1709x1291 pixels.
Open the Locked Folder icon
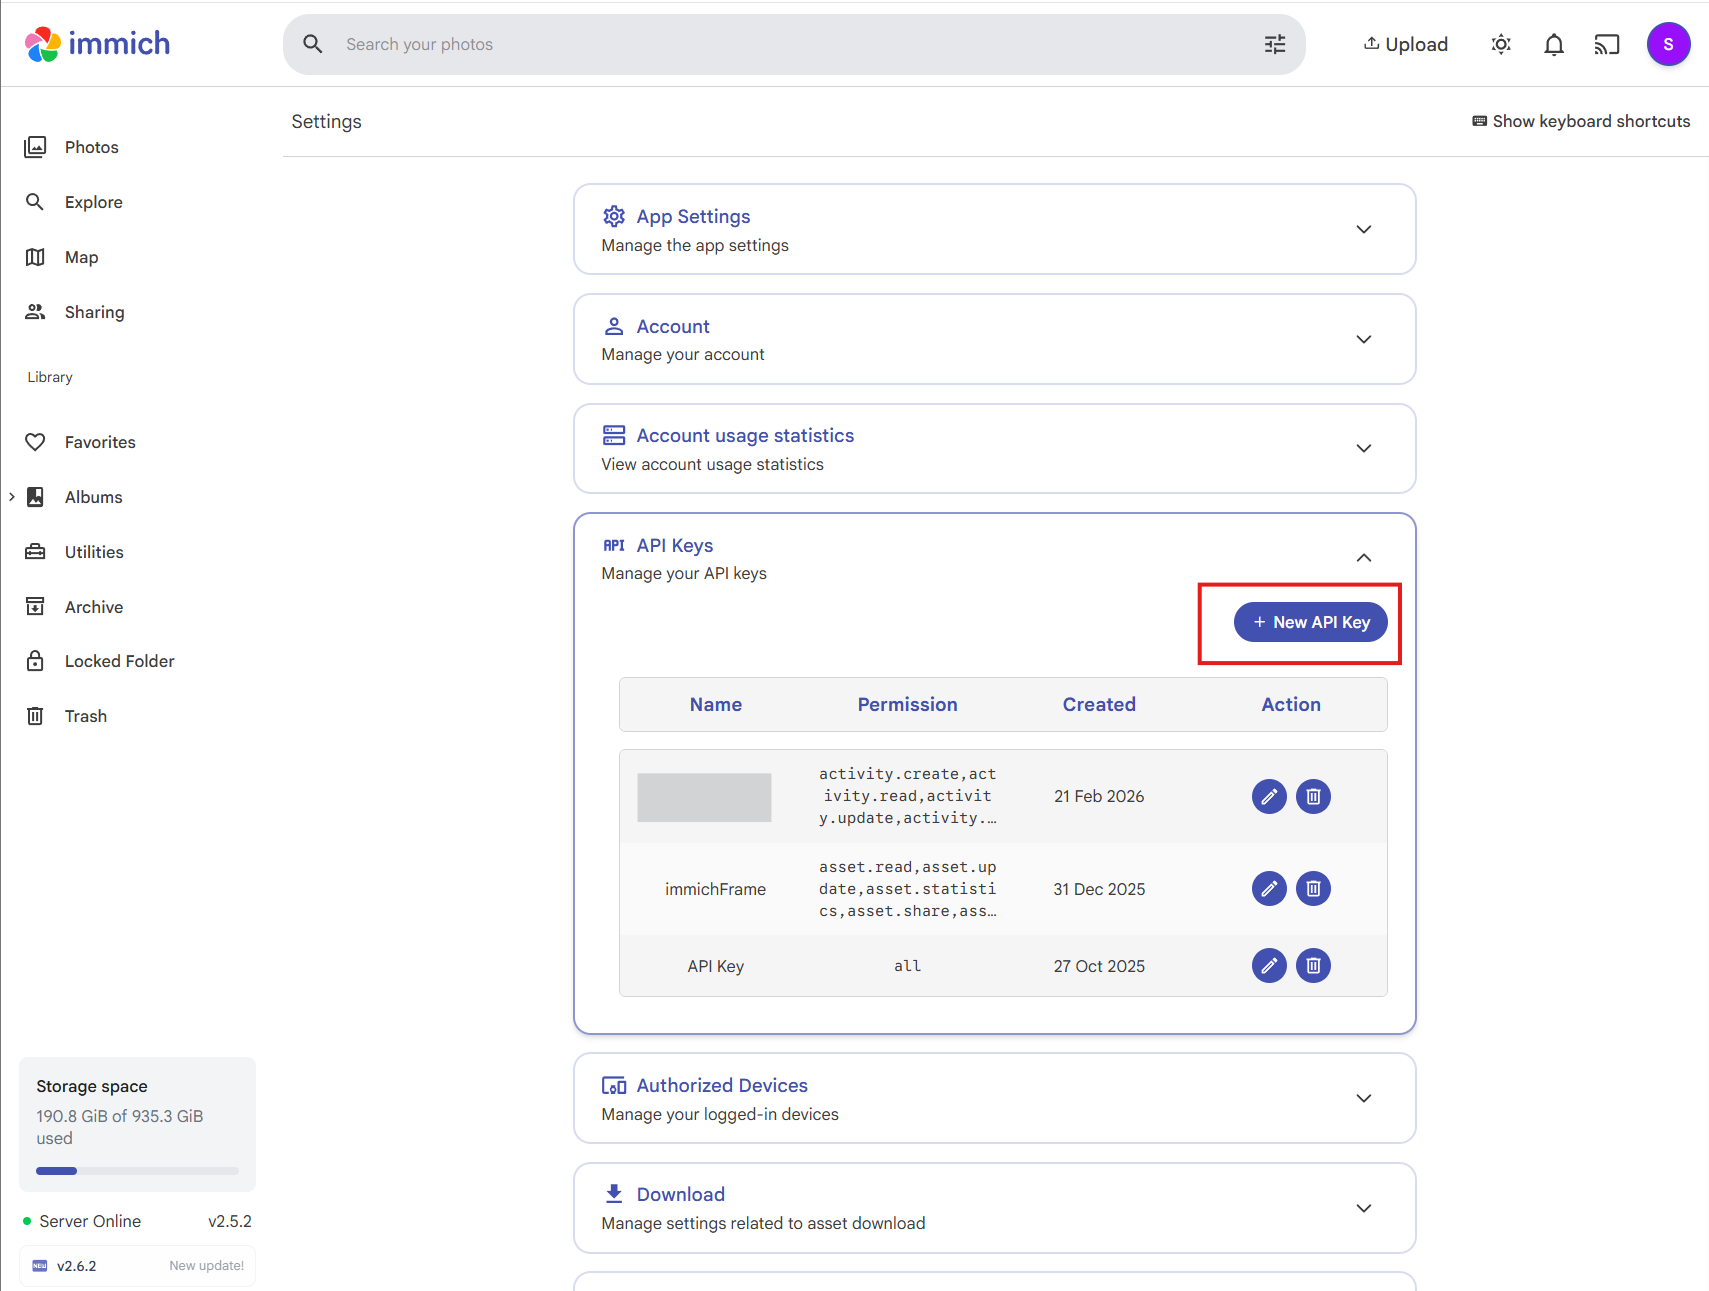point(35,660)
